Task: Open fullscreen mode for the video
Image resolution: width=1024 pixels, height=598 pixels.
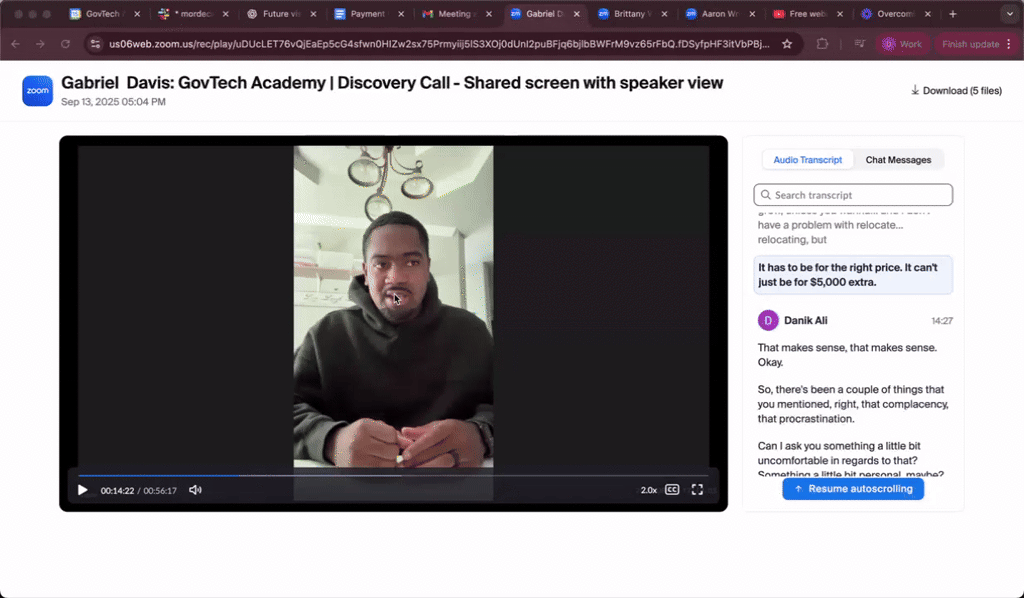Action: pos(697,490)
